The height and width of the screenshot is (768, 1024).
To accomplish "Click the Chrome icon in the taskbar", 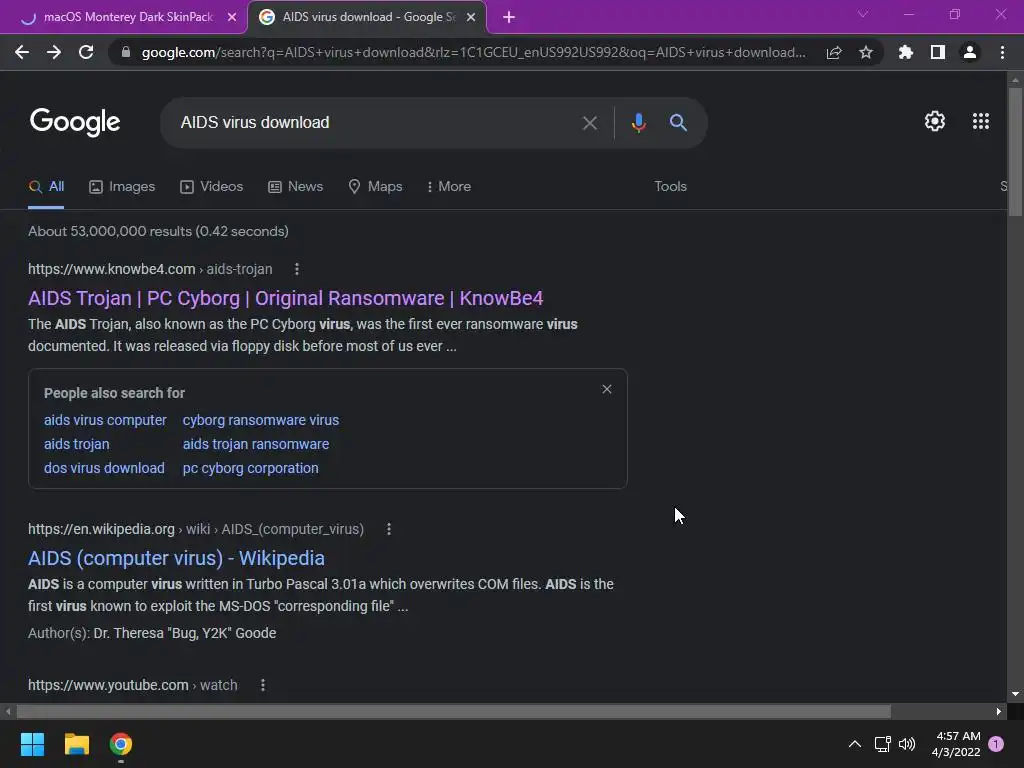I will 121,744.
